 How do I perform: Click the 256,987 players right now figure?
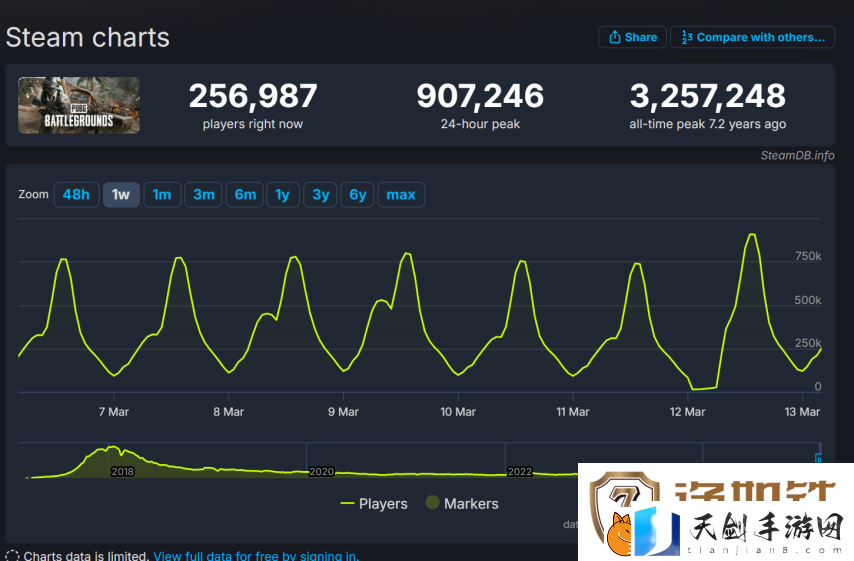click(253, 96)
